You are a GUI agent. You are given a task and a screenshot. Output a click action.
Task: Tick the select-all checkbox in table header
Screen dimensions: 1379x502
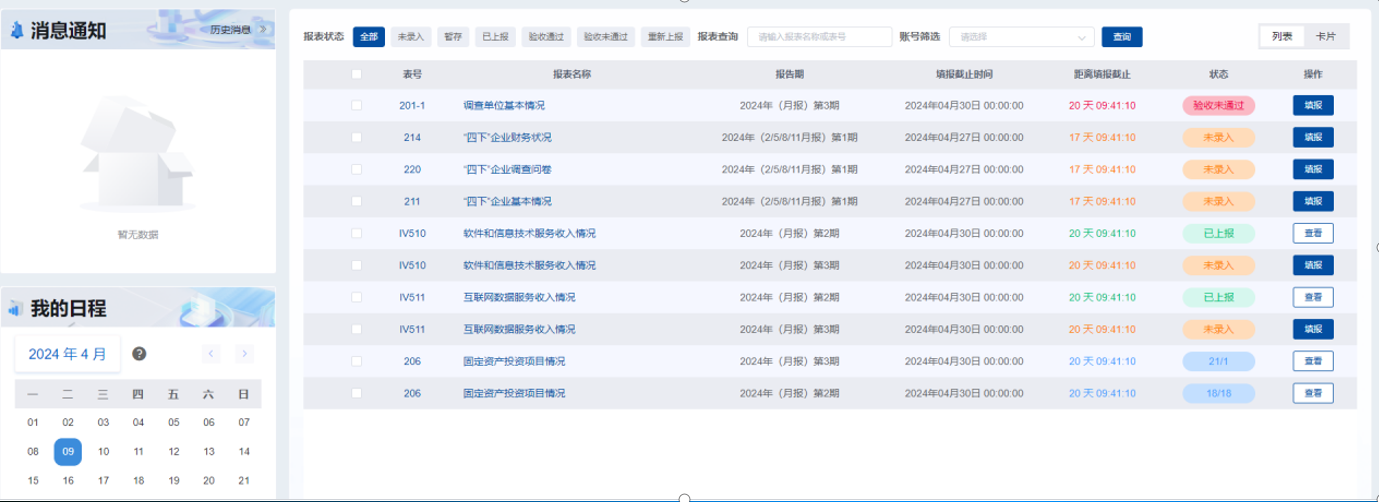[x=356, y=74]
